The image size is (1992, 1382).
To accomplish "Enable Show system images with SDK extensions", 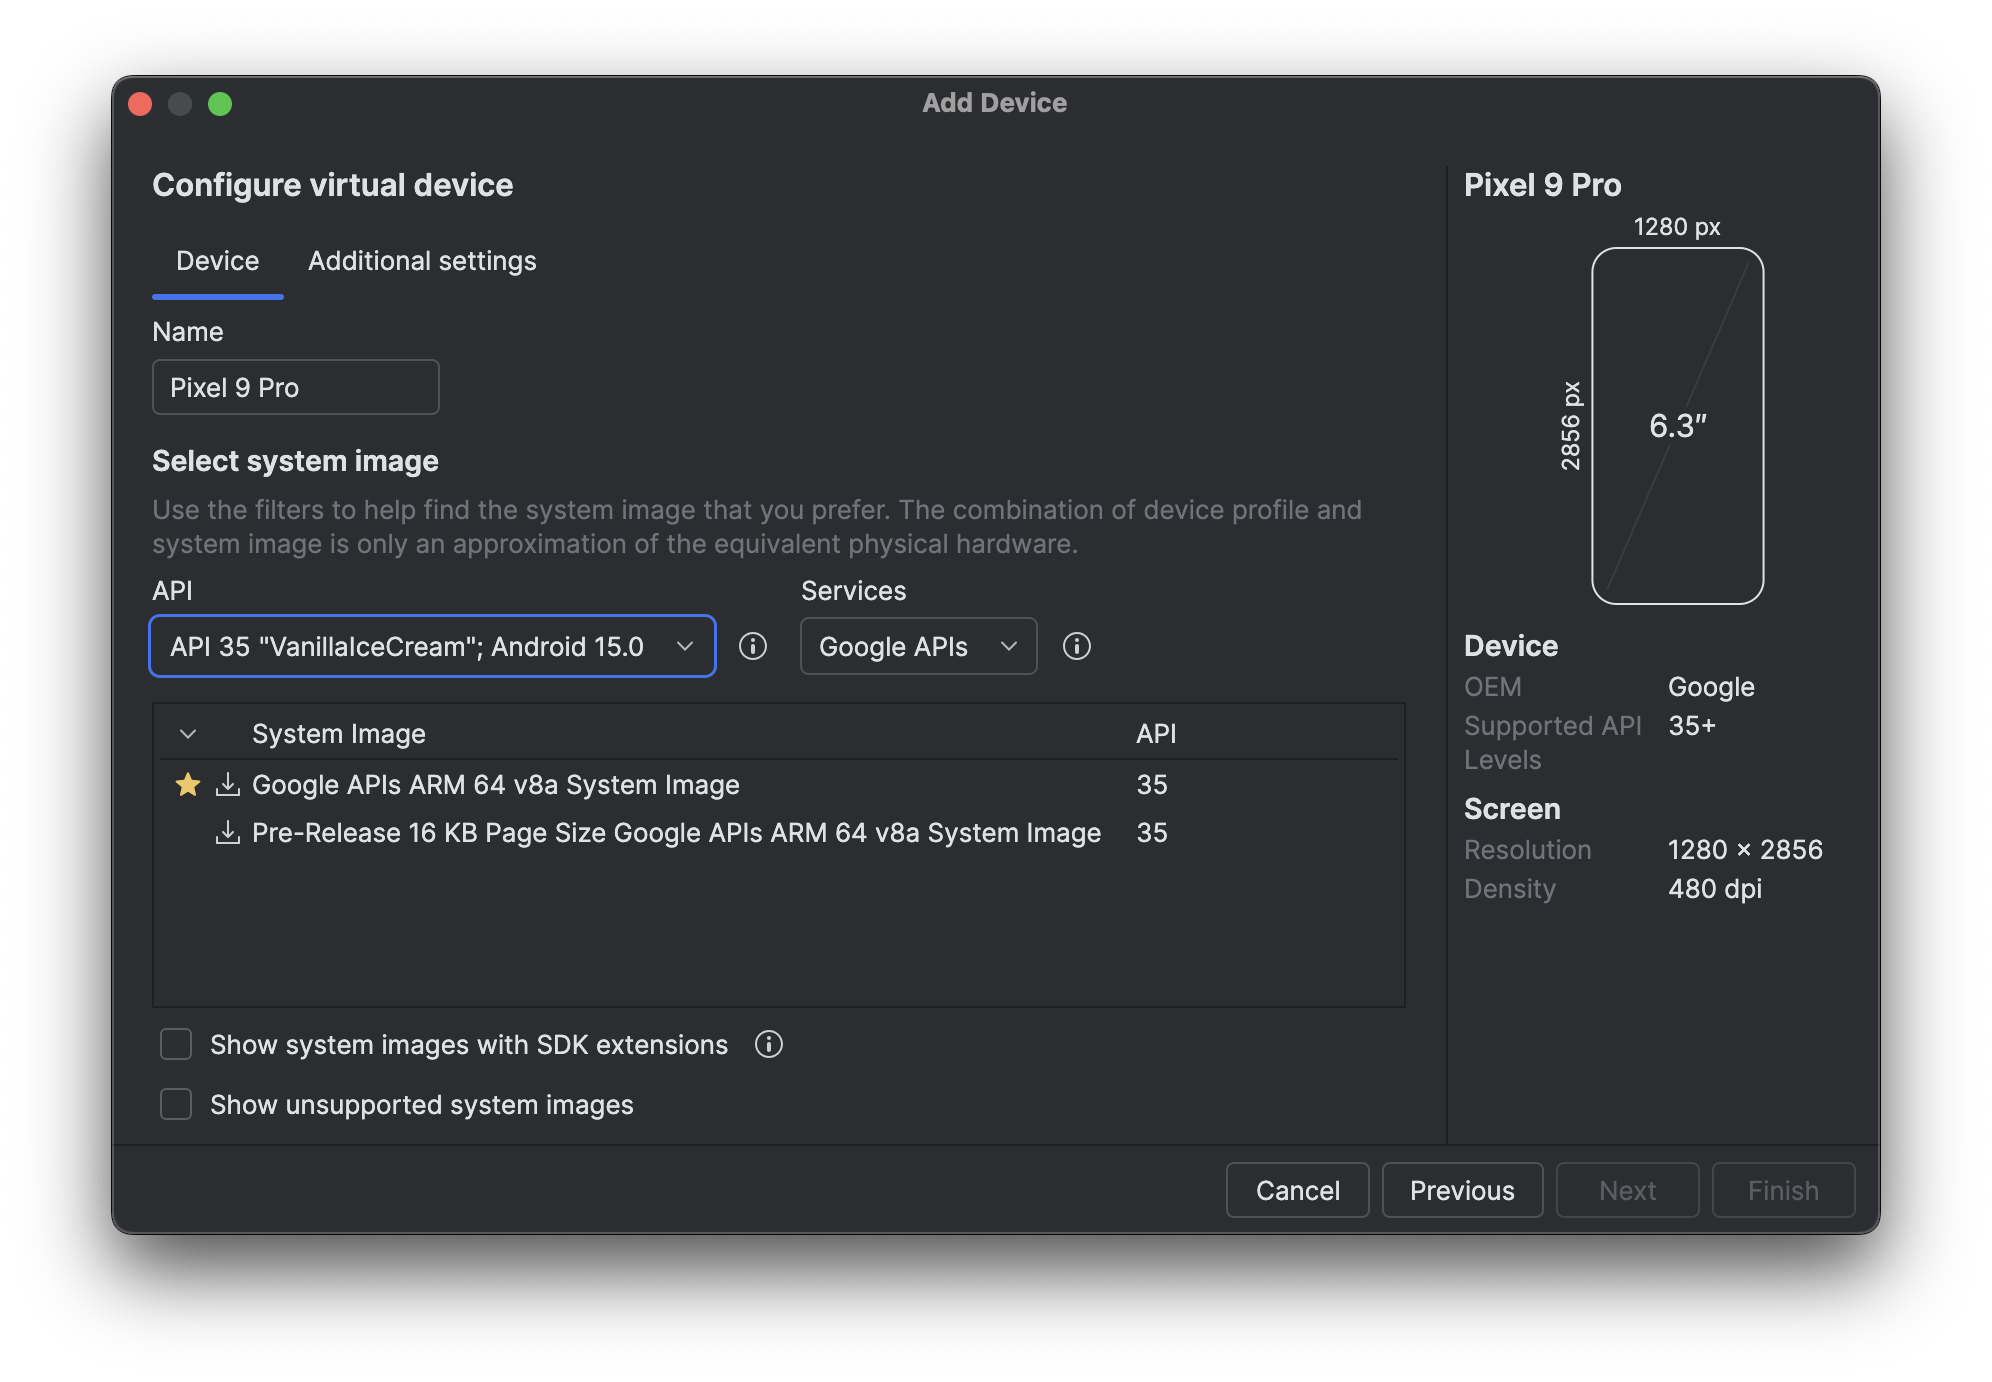I will 176,1044.
